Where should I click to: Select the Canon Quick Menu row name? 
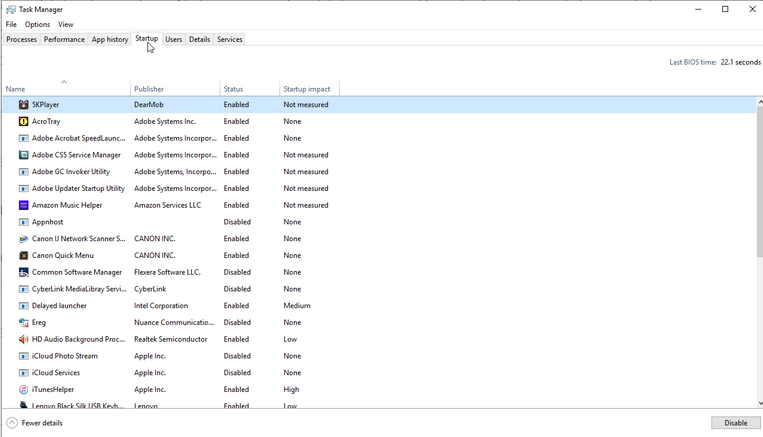point(63,255)
